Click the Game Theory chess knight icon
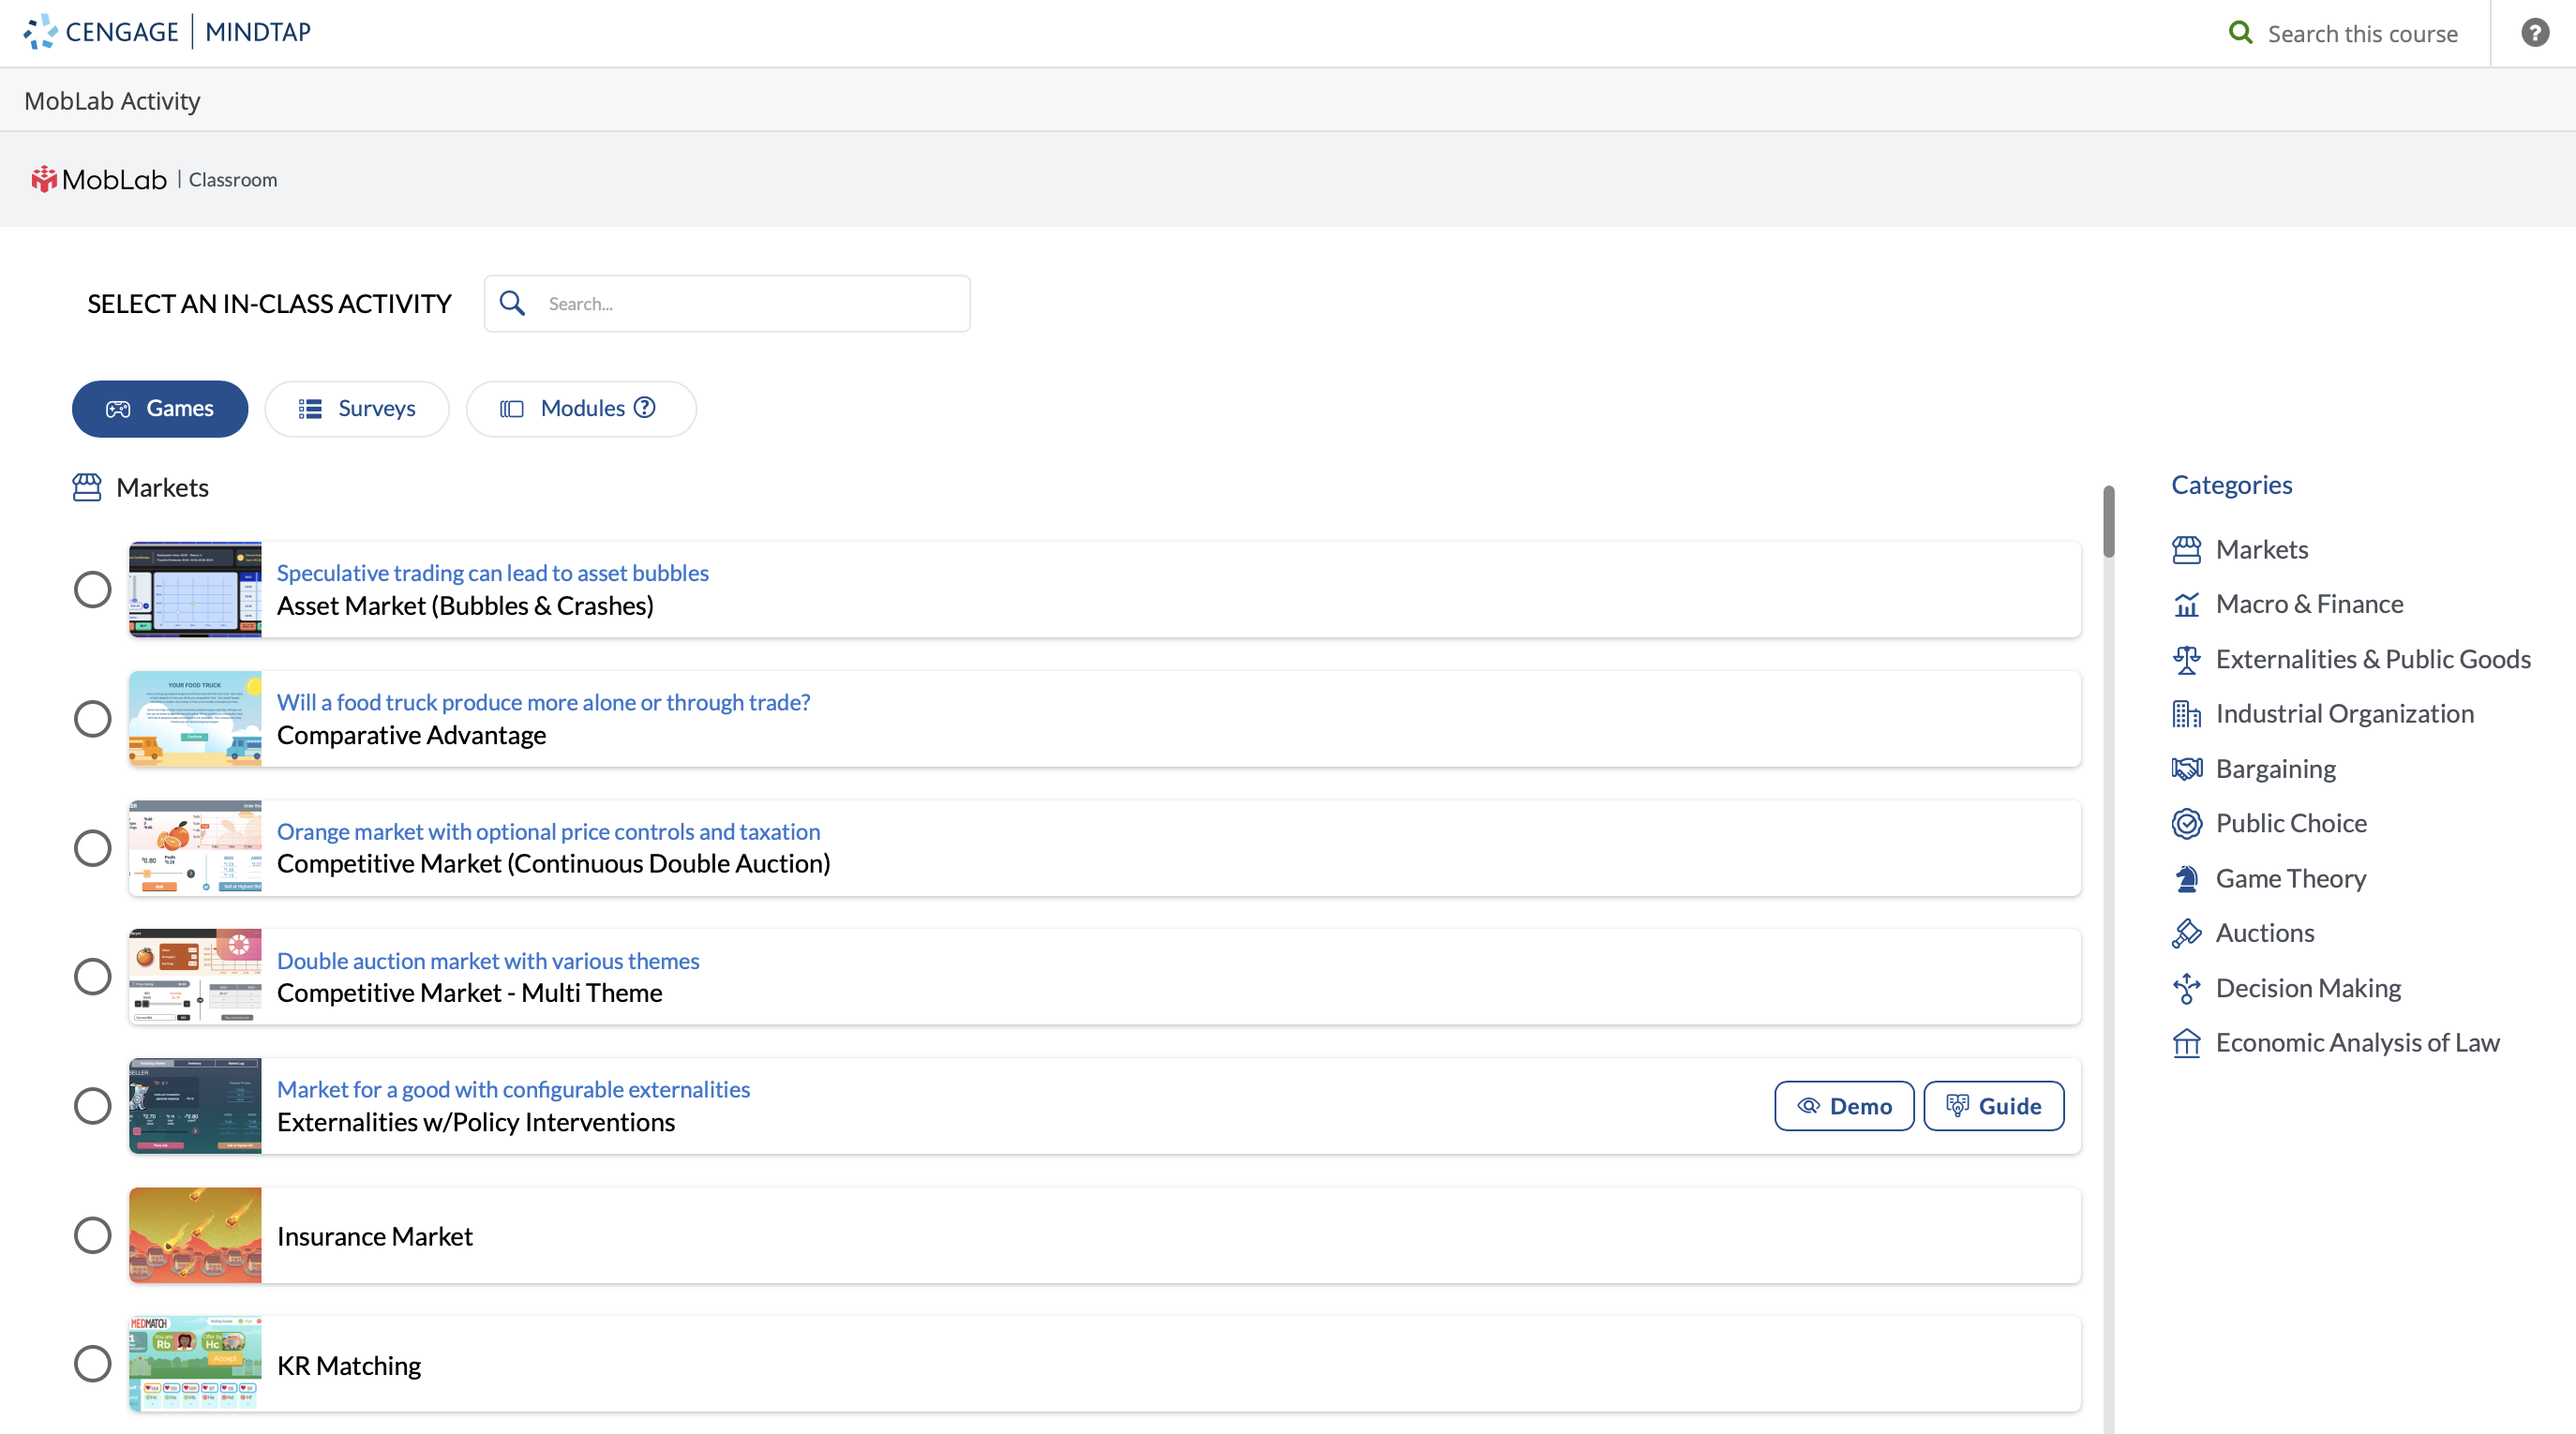2576x1434 pixels. (x=2186, y=878)
